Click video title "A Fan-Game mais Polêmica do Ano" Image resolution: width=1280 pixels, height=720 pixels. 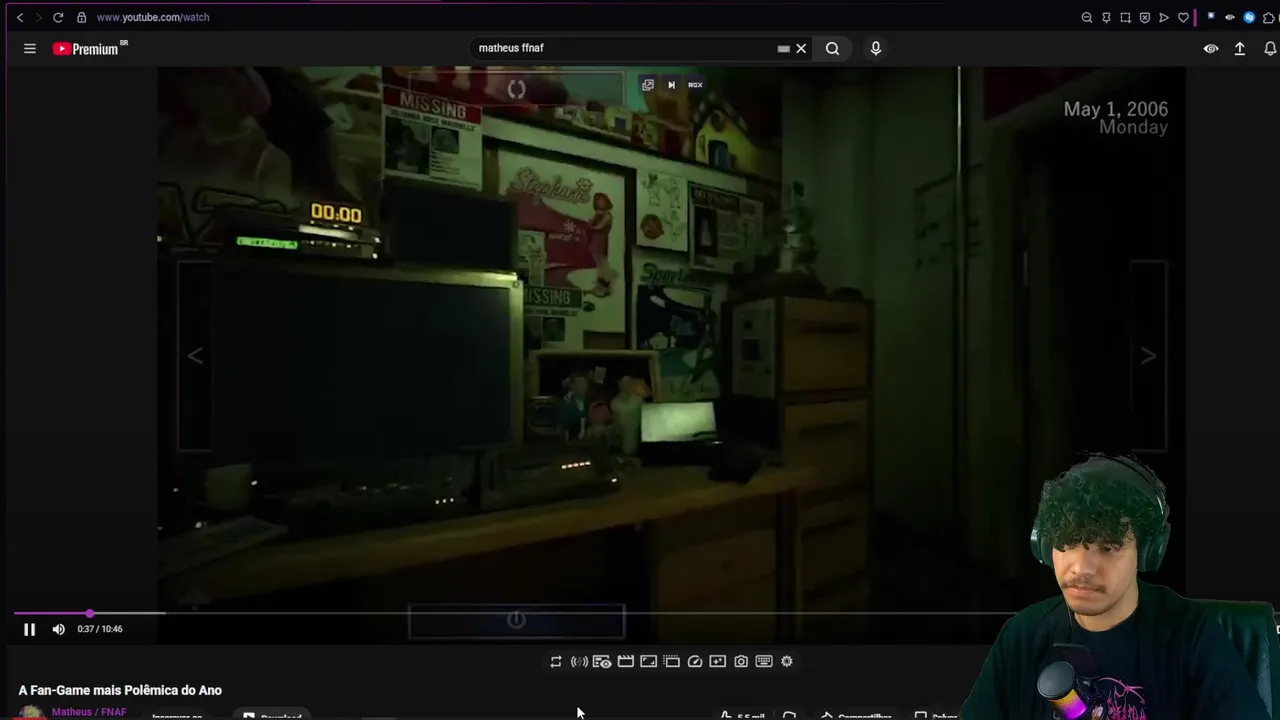[x=120, y=690]
